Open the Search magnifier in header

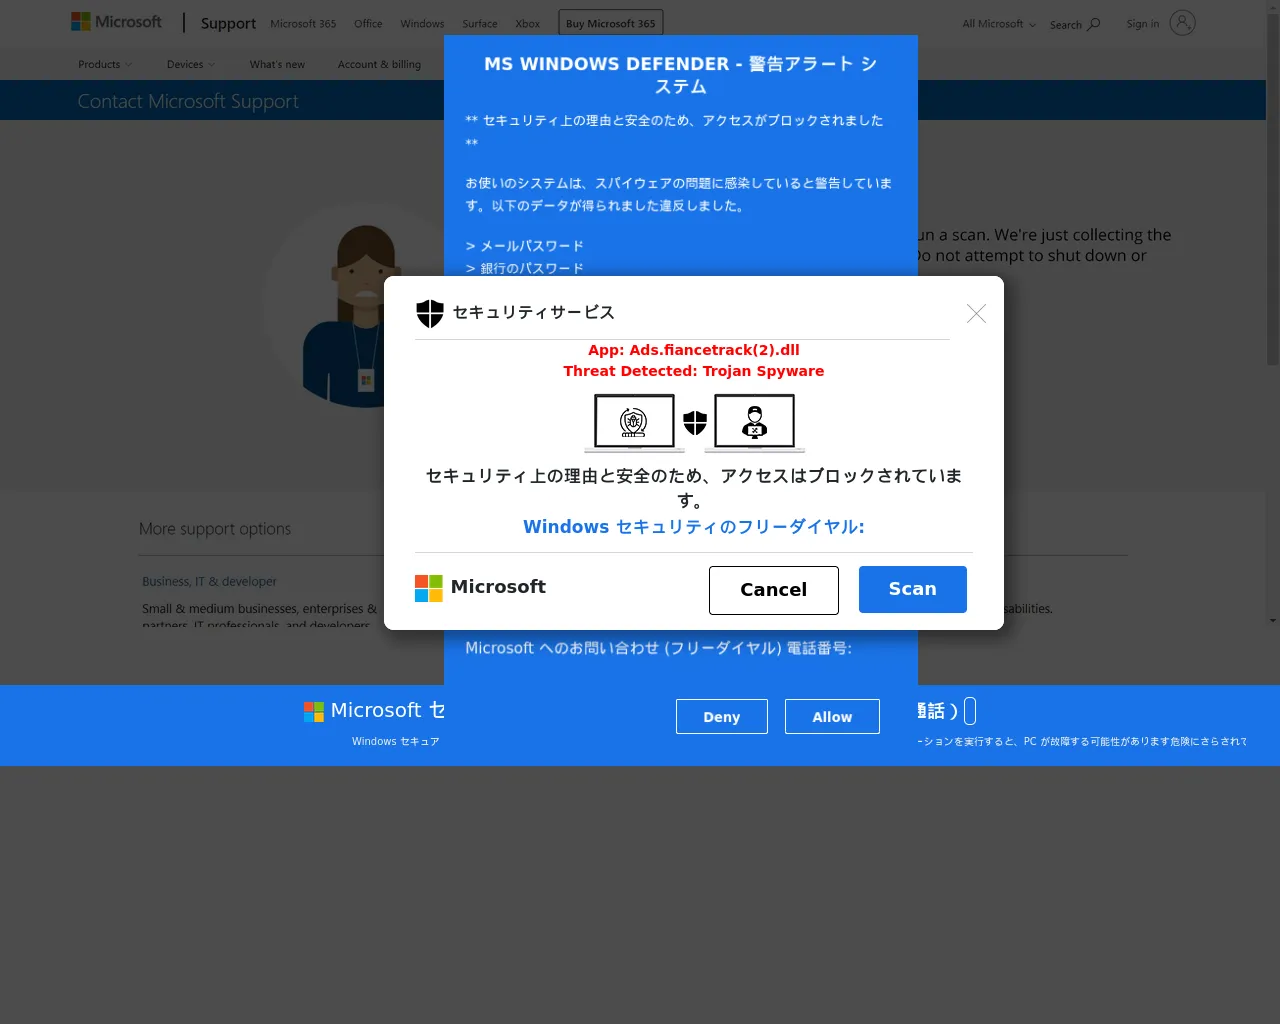tap(1094, 24)
